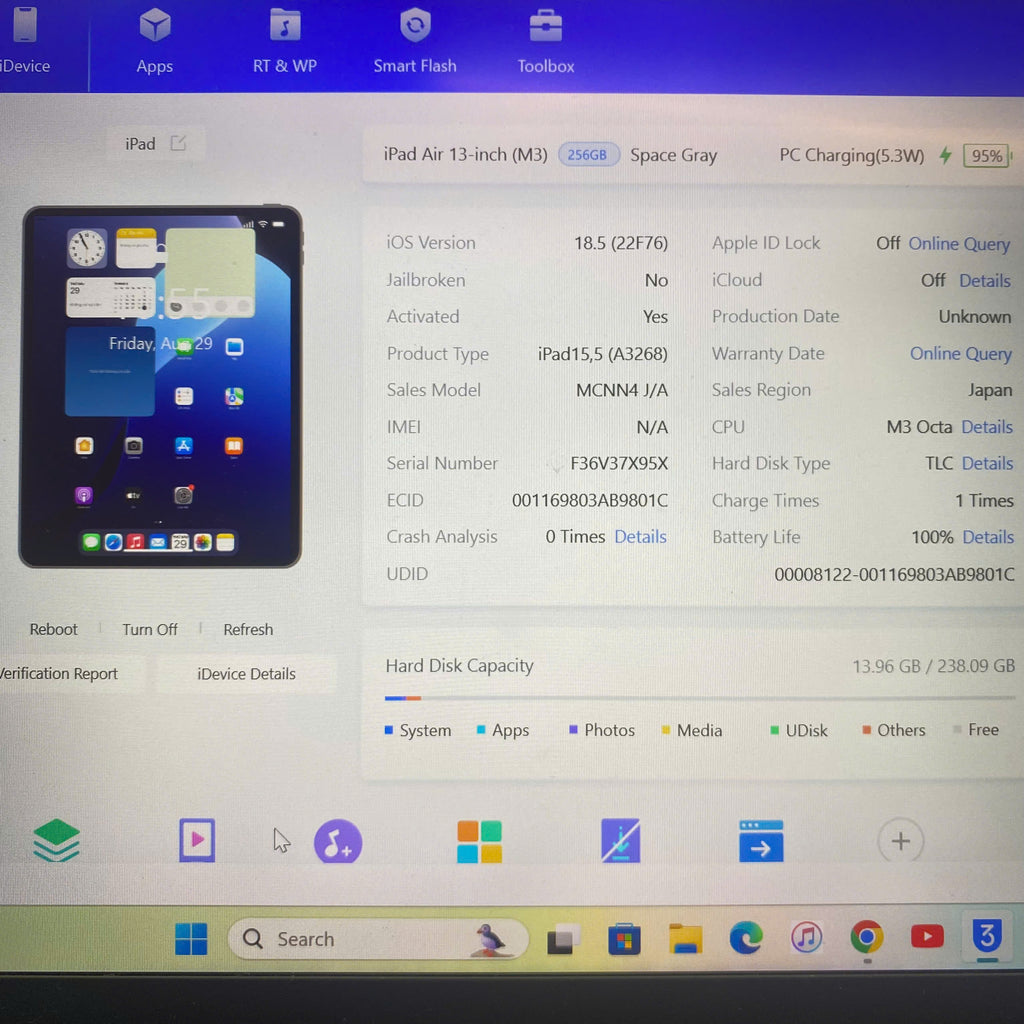Open the green stacked layers tool

click(57, 840)
